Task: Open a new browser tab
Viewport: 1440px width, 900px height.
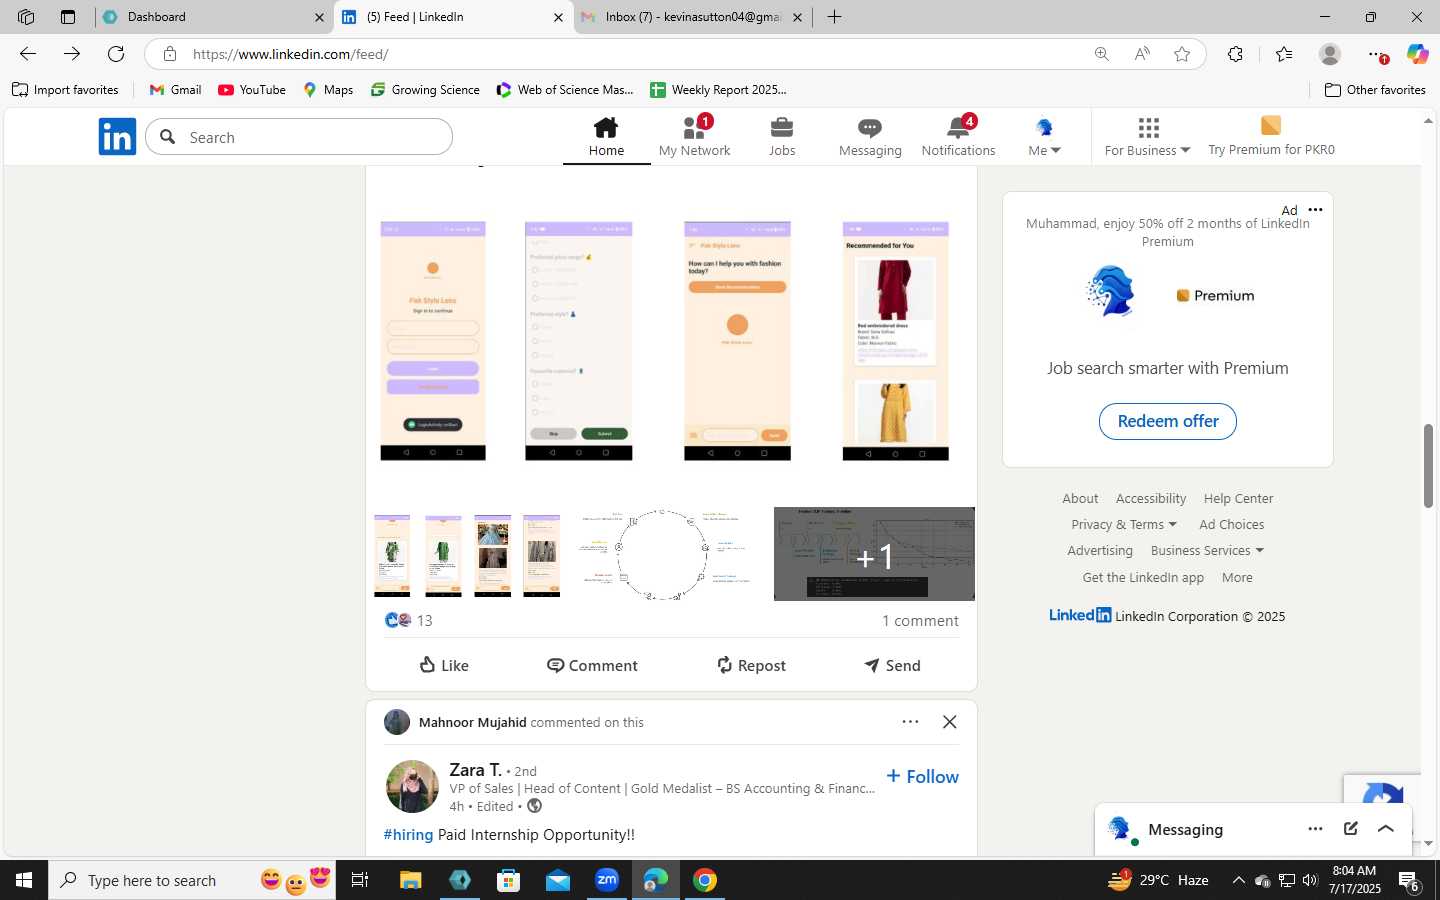Action: (834, 17)
